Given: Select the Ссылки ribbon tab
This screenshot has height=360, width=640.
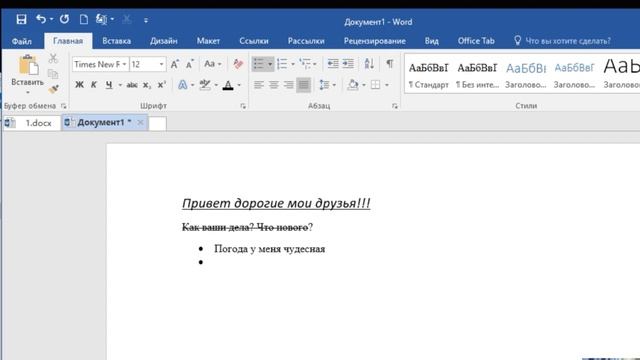Looking at the screenshot, I should pyautogui.click(x=253, y=41).
